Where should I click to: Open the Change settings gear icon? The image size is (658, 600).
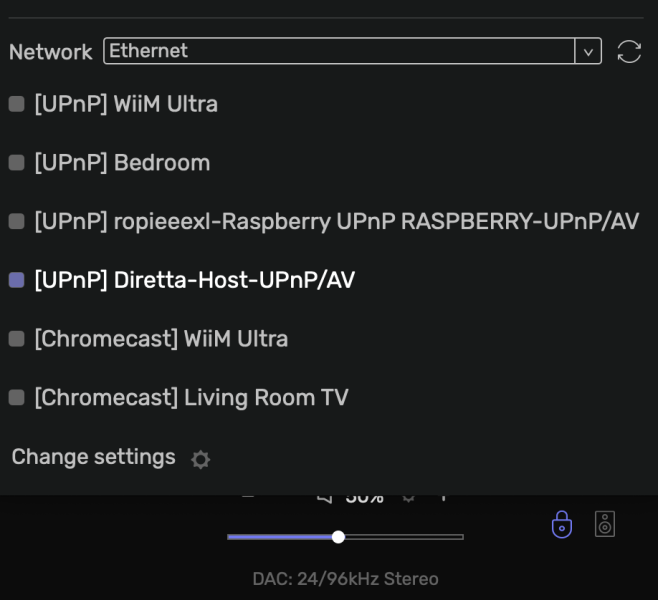(201, 459)
